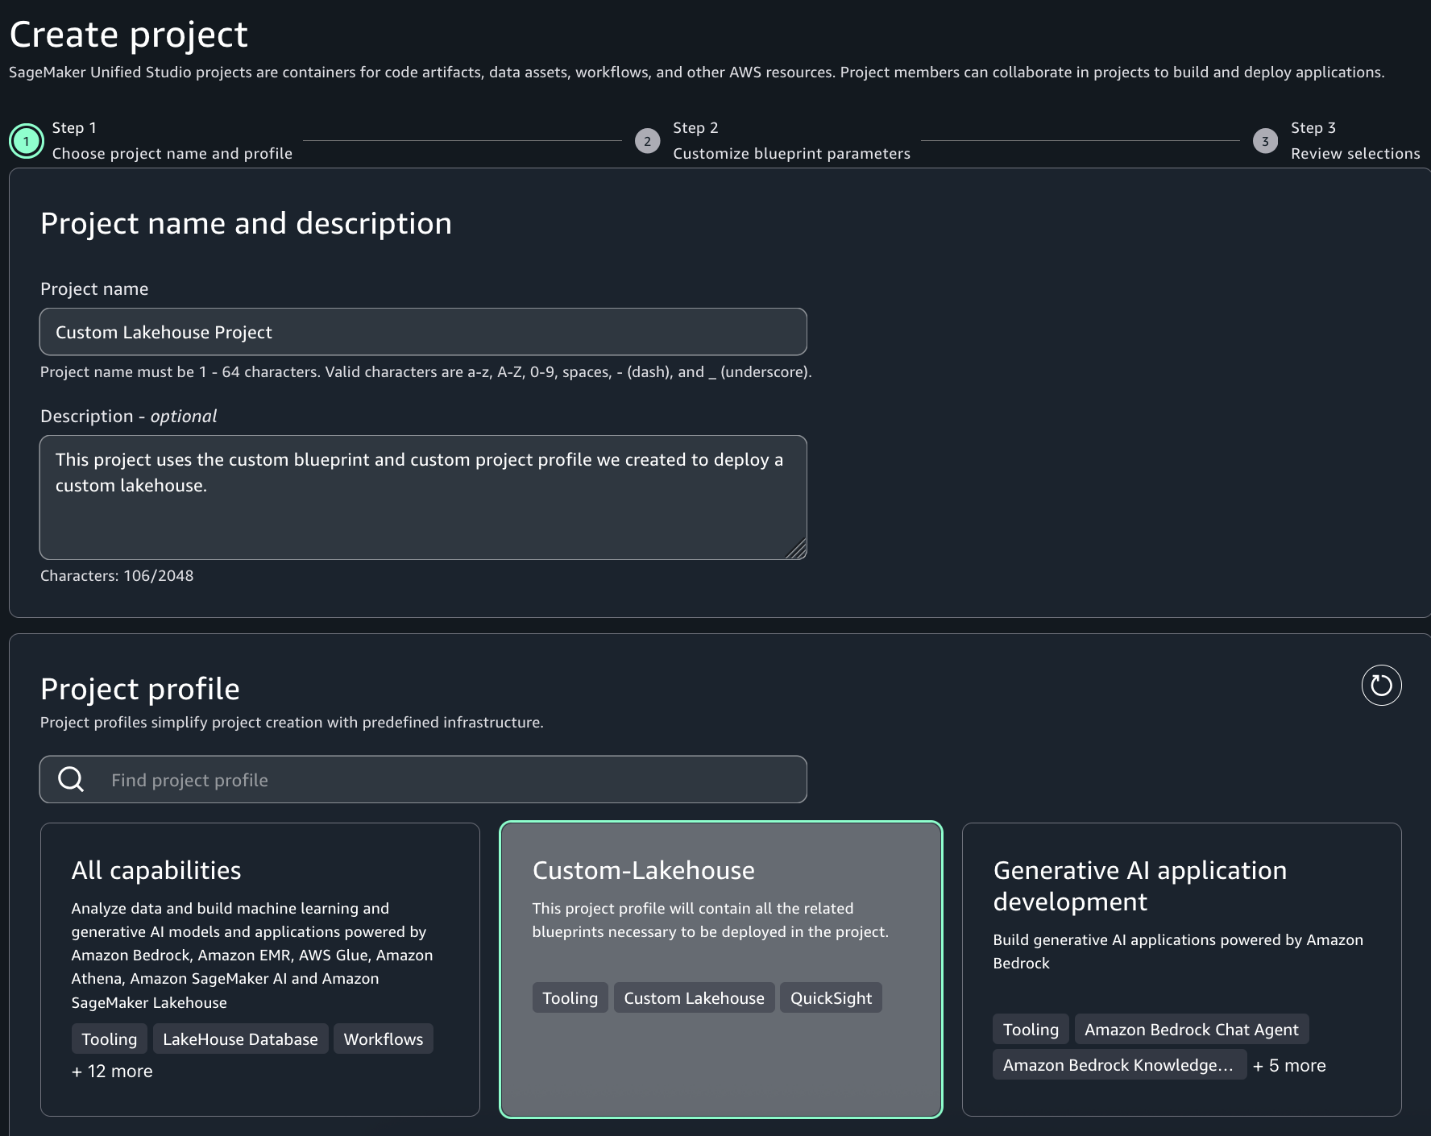The width and height of the screenshot is (1431, 1136).
Task: Select the Custom-Lakehouse profile card
Action: [x=721, y=969]
